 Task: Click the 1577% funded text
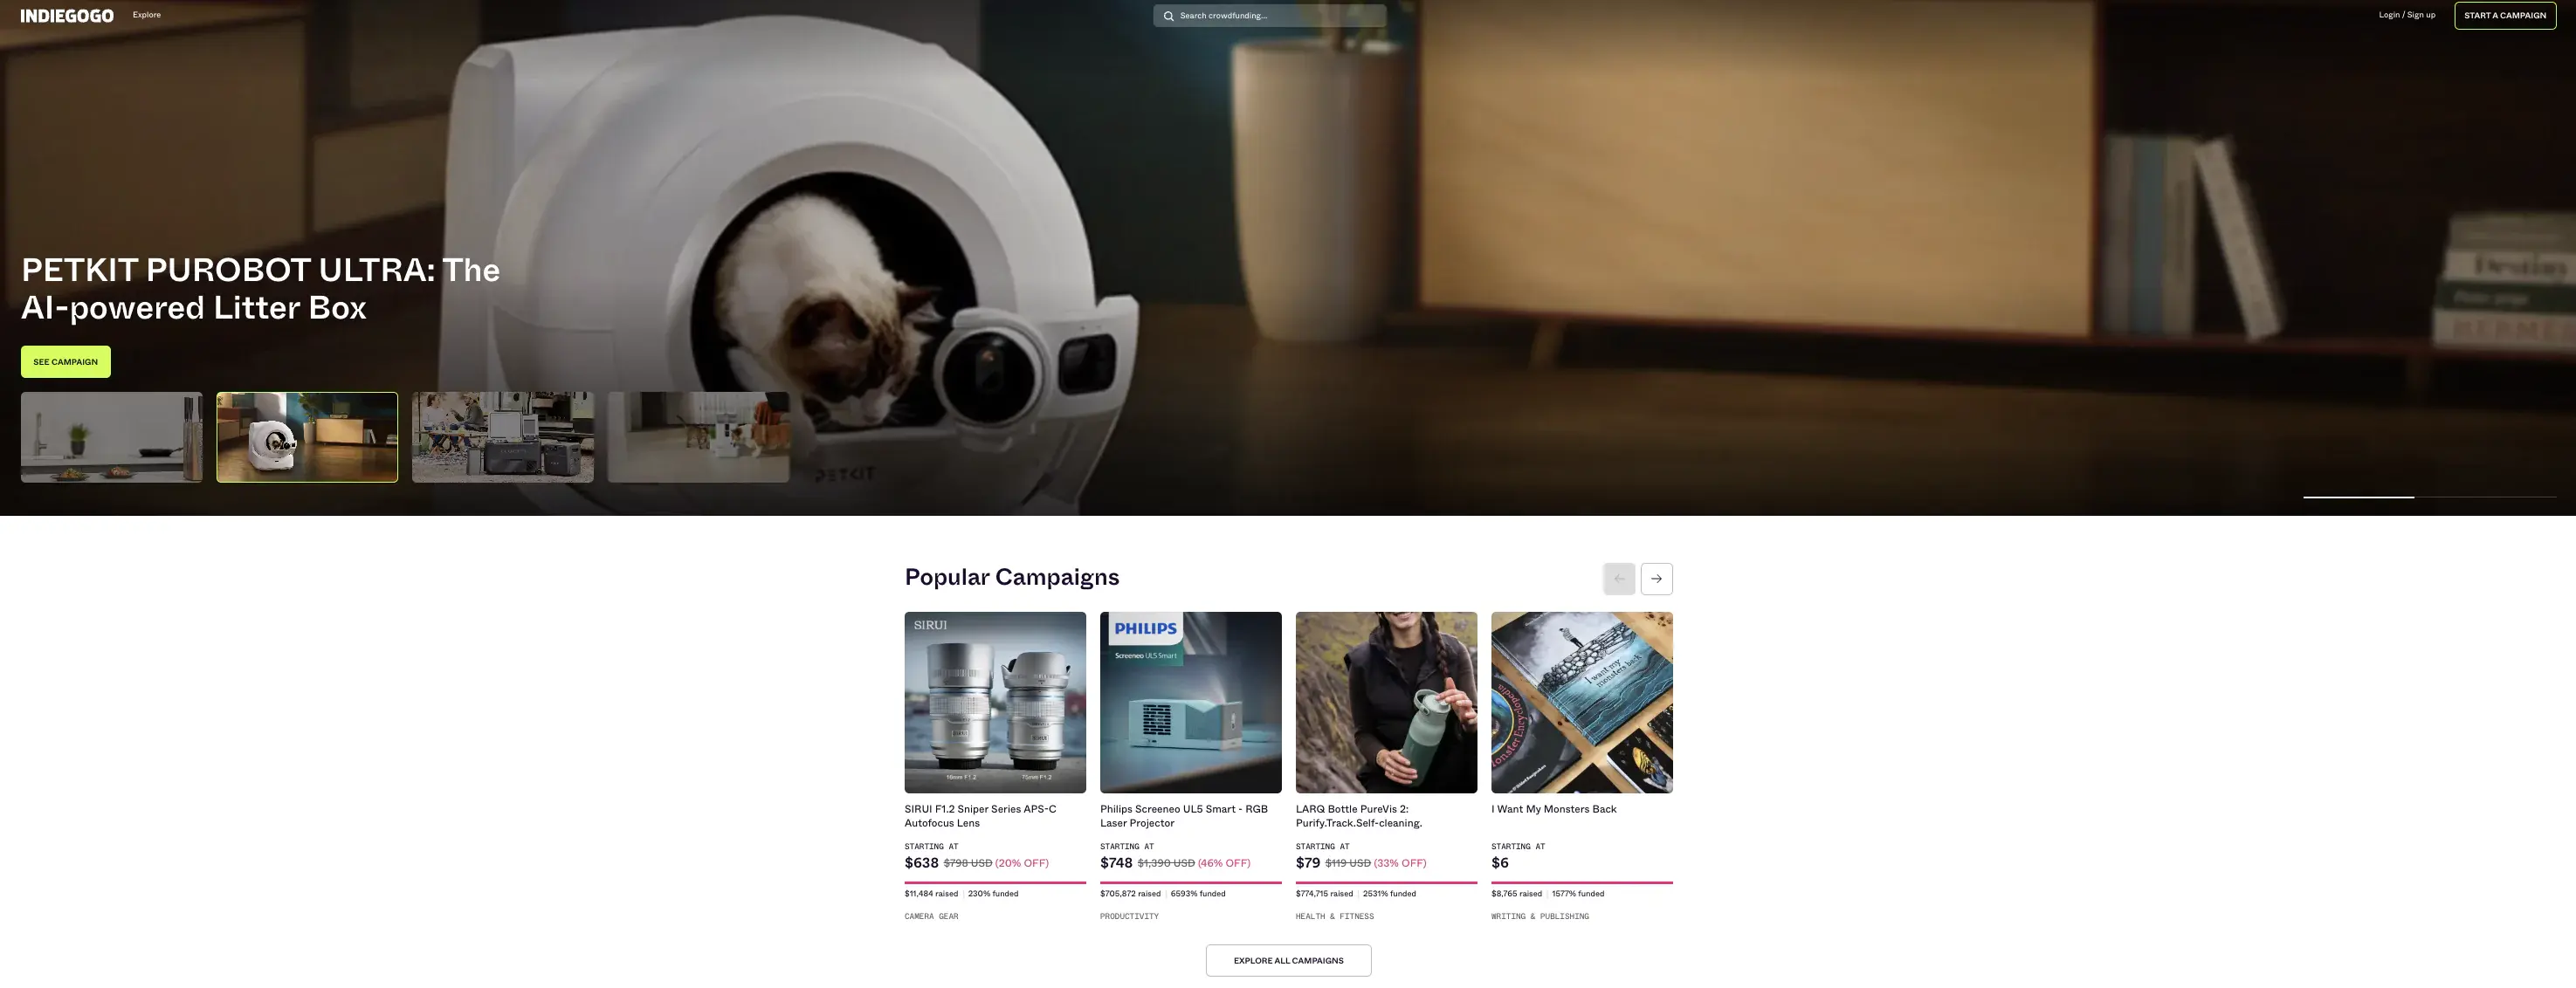pyautogui.click(x=1577, y=894)
